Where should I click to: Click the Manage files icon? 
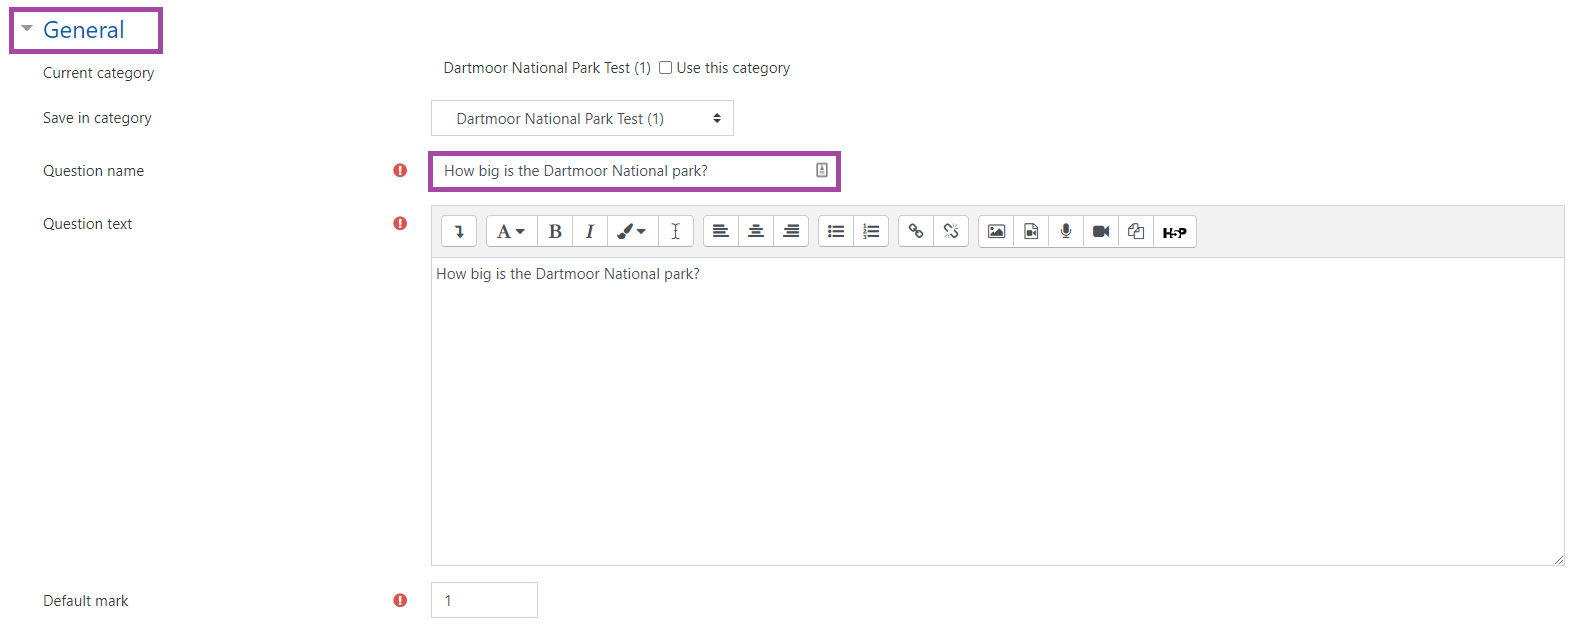tap(1136, 232)
